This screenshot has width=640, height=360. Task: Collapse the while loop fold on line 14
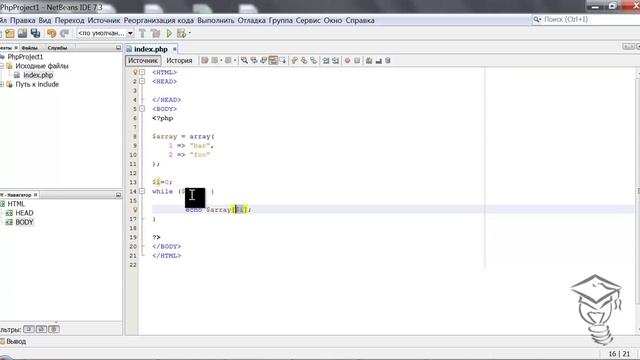(x=142, y=191)
